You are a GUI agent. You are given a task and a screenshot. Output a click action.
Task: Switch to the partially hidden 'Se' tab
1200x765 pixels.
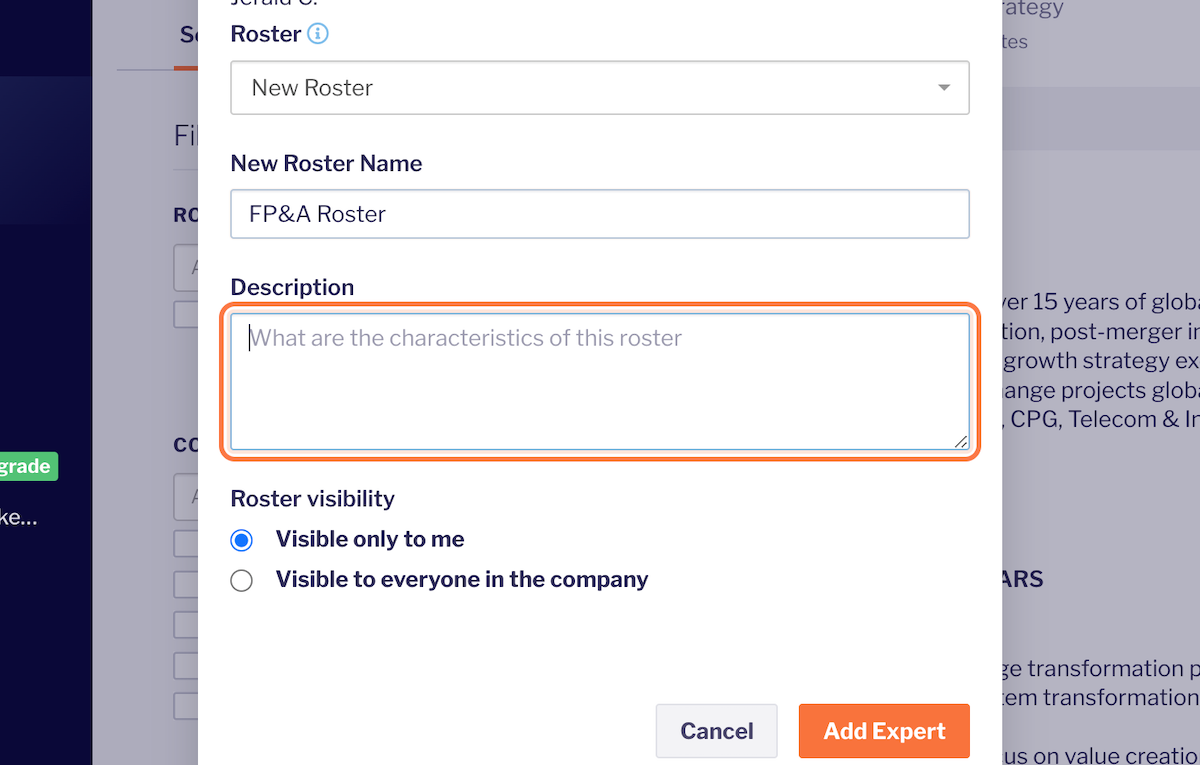189,35
